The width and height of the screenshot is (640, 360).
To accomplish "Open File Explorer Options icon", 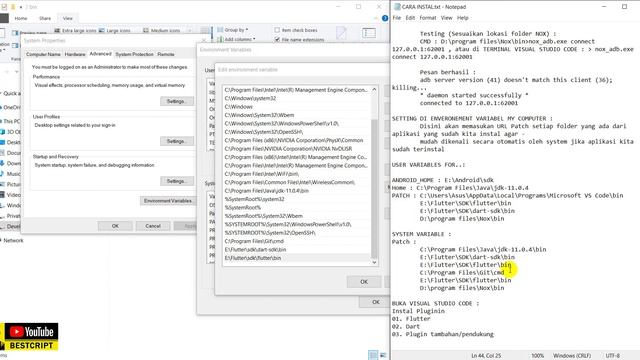I will [369, 33].
